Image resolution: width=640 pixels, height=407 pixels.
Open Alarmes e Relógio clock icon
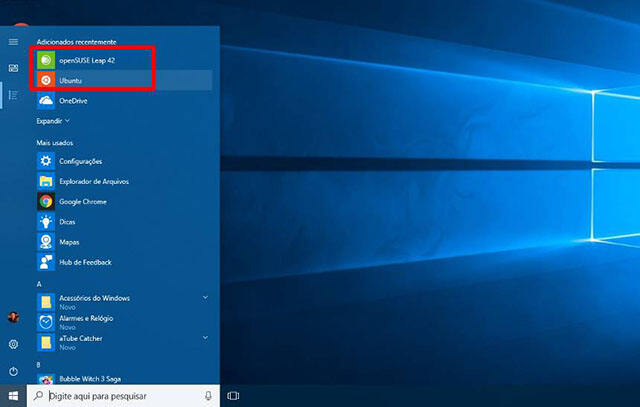tap(46, 322)
